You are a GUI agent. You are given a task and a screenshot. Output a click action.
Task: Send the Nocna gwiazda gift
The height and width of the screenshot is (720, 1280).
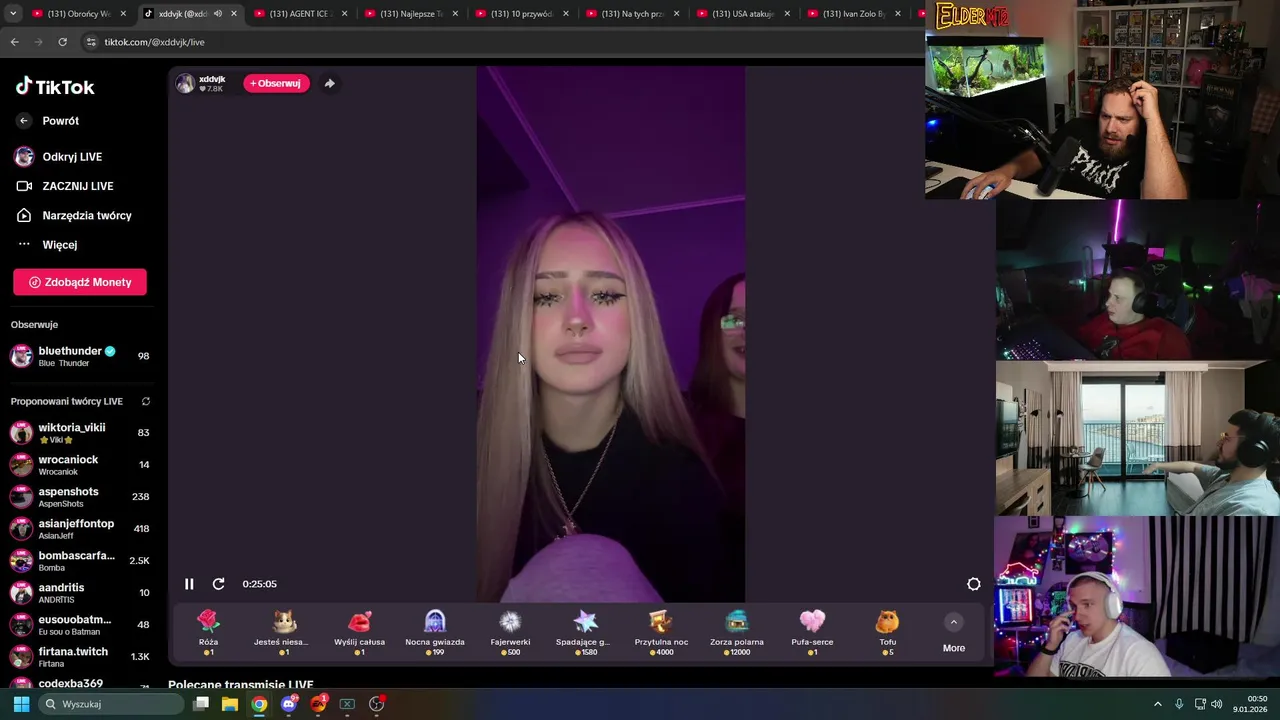(x=435, y=633)
